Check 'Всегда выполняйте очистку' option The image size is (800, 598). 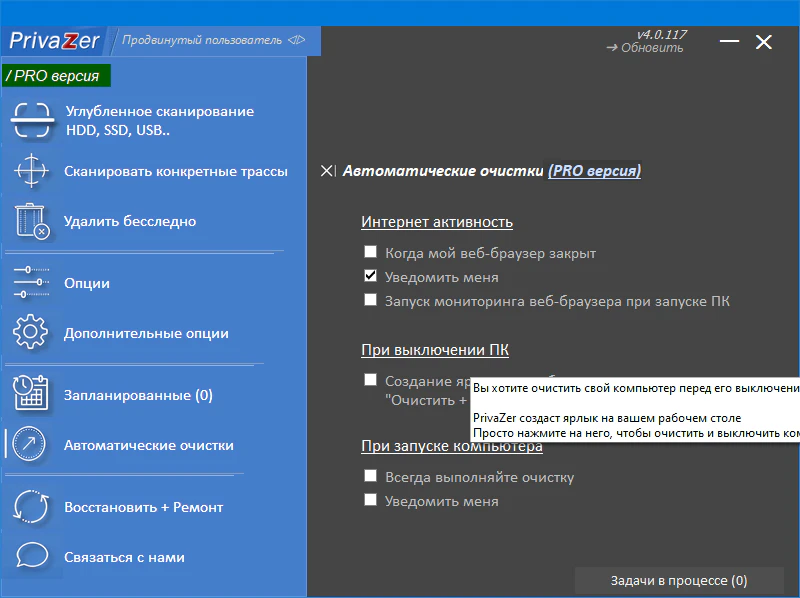pos(370,477)
